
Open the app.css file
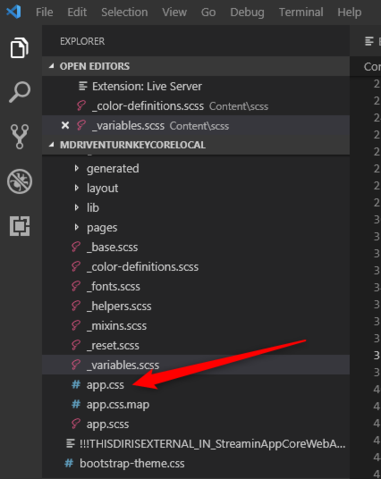point(196,385)
